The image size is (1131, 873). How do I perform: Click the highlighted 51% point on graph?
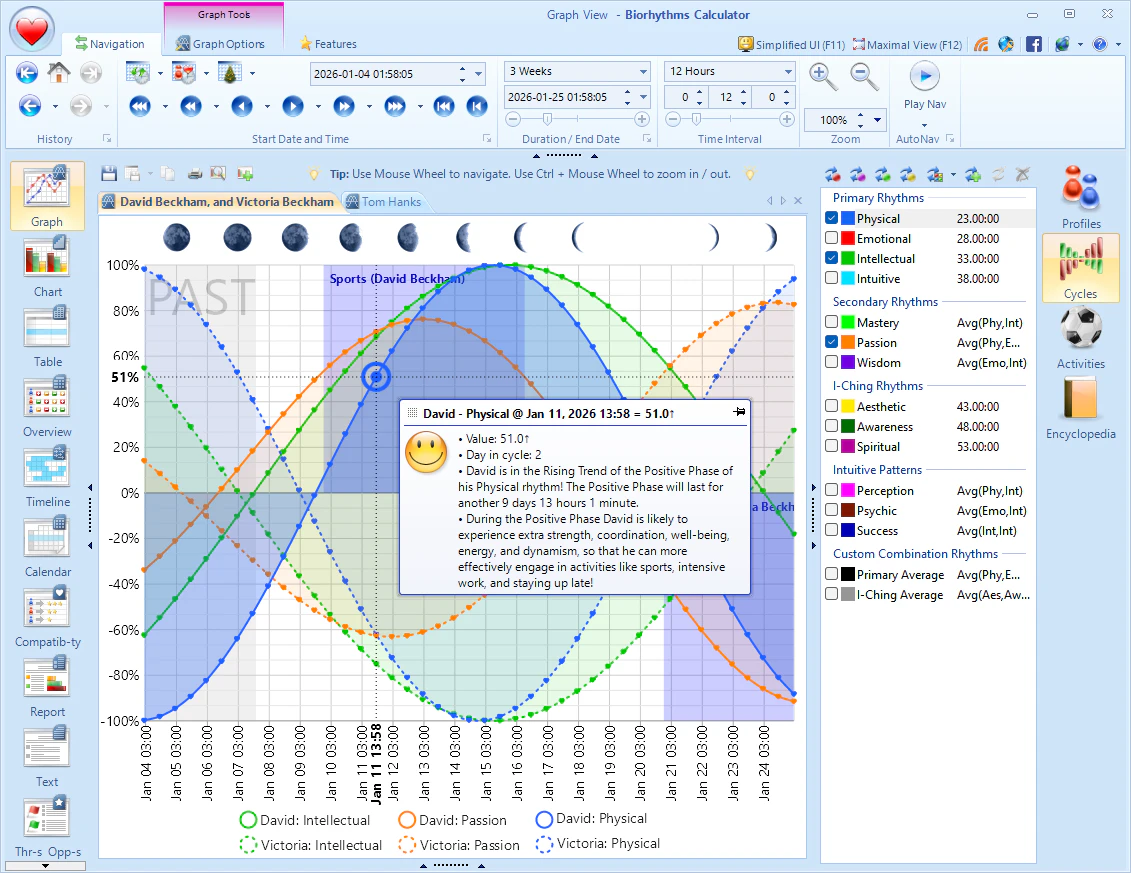coord(376,377)
